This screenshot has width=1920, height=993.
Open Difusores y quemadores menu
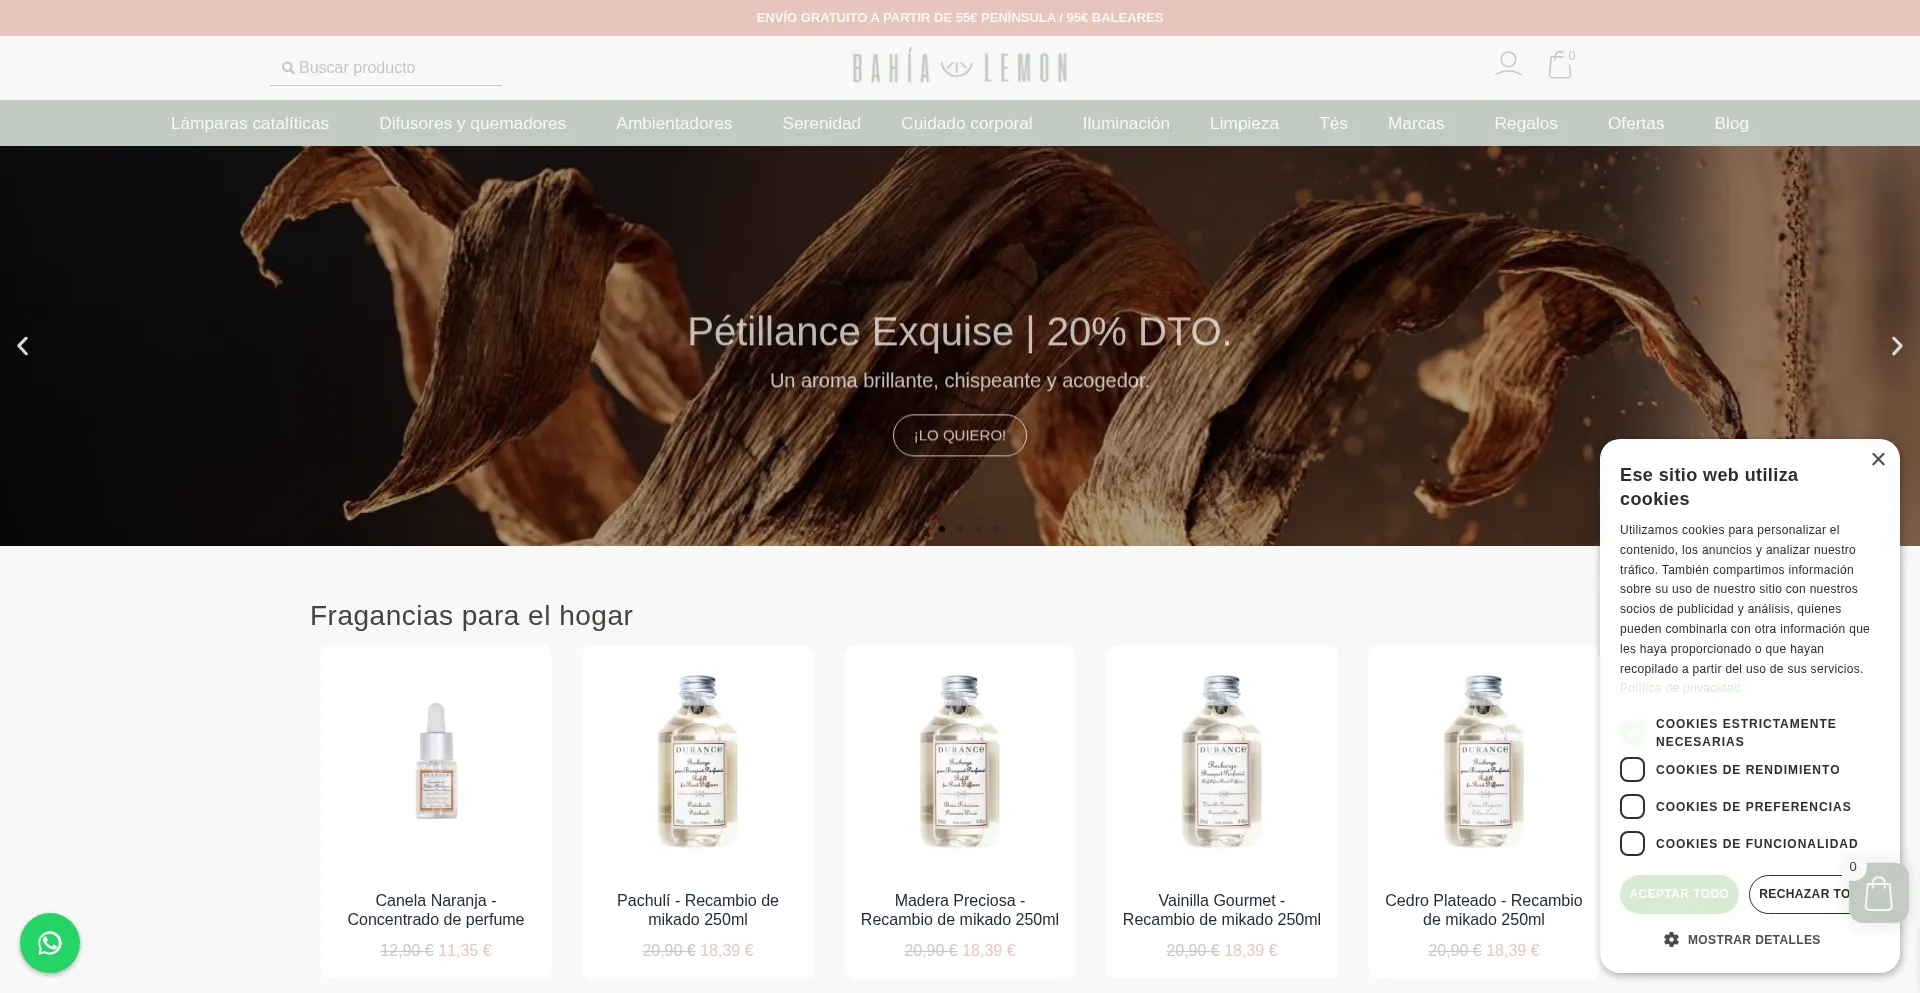click(x=472, y=123)
